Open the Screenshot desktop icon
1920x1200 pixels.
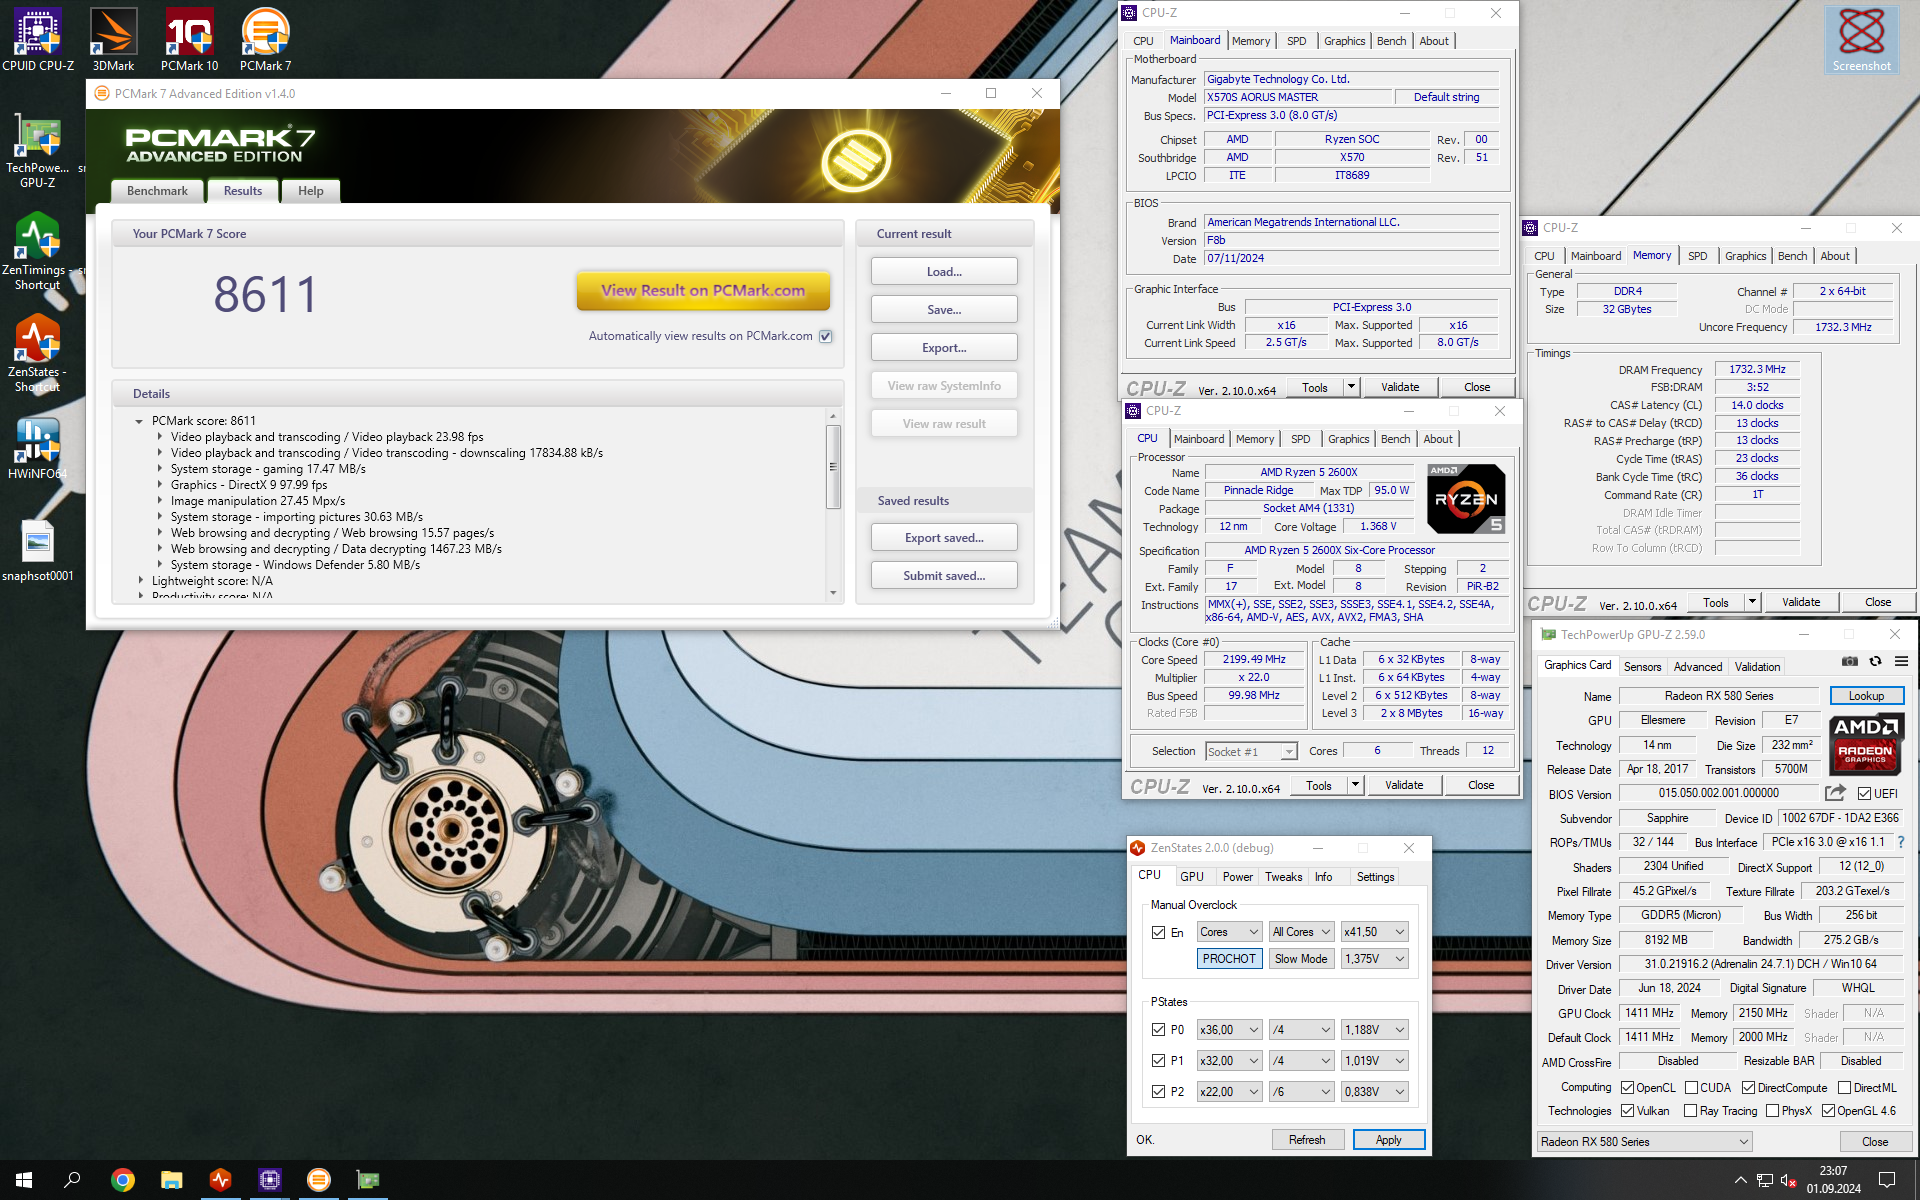pyautogui.click(x=1861, y=40)
